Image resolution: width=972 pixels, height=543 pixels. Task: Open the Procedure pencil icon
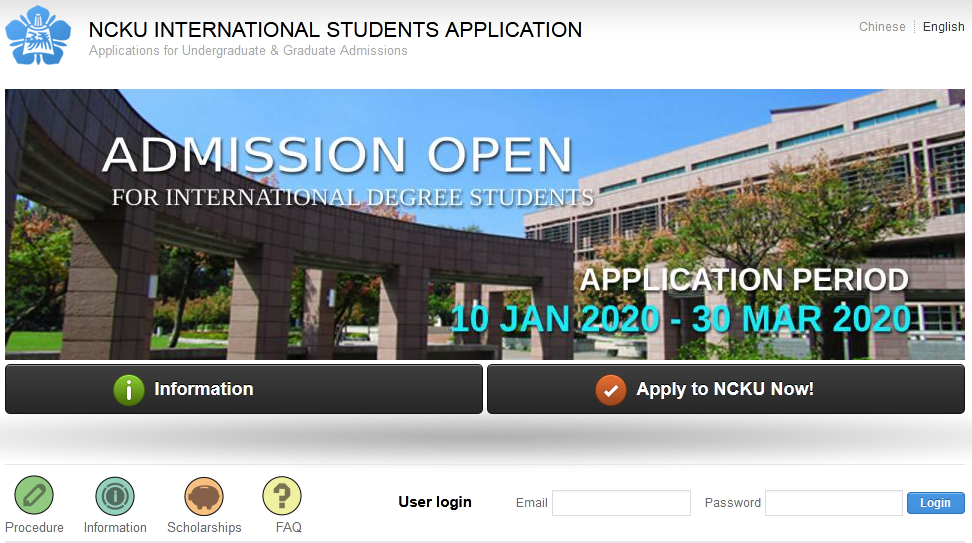(x=34, y=495)
